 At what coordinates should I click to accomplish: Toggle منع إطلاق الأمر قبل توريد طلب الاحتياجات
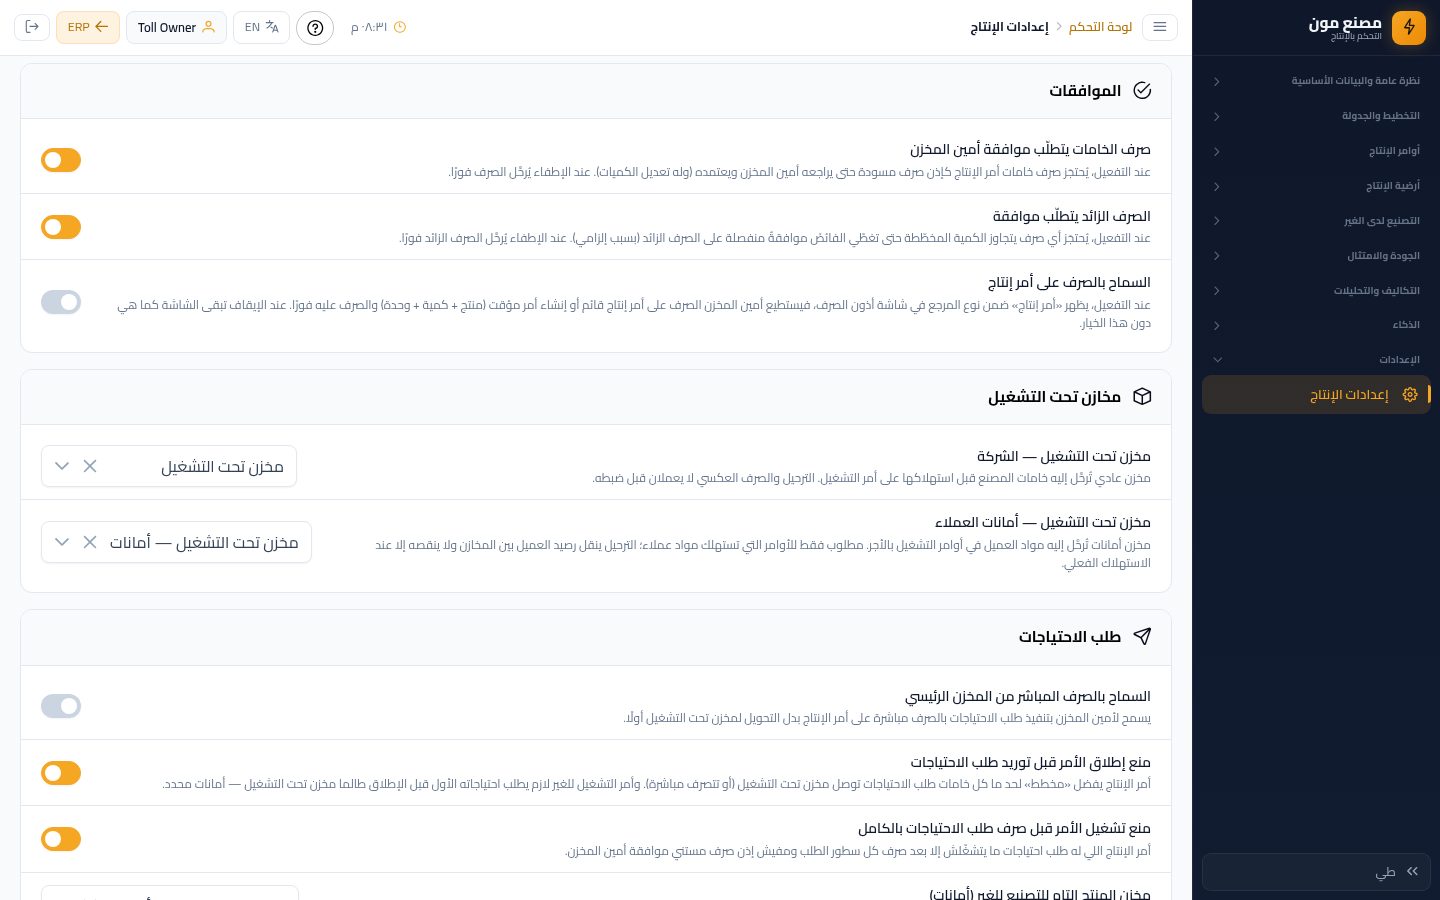(x=61, y=773)
